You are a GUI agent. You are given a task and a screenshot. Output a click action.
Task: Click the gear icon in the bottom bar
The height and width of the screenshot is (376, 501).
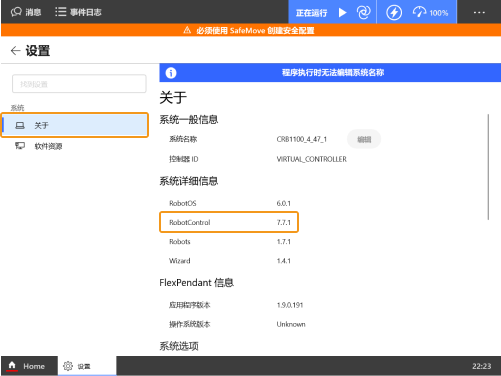[x=68, y=366]
